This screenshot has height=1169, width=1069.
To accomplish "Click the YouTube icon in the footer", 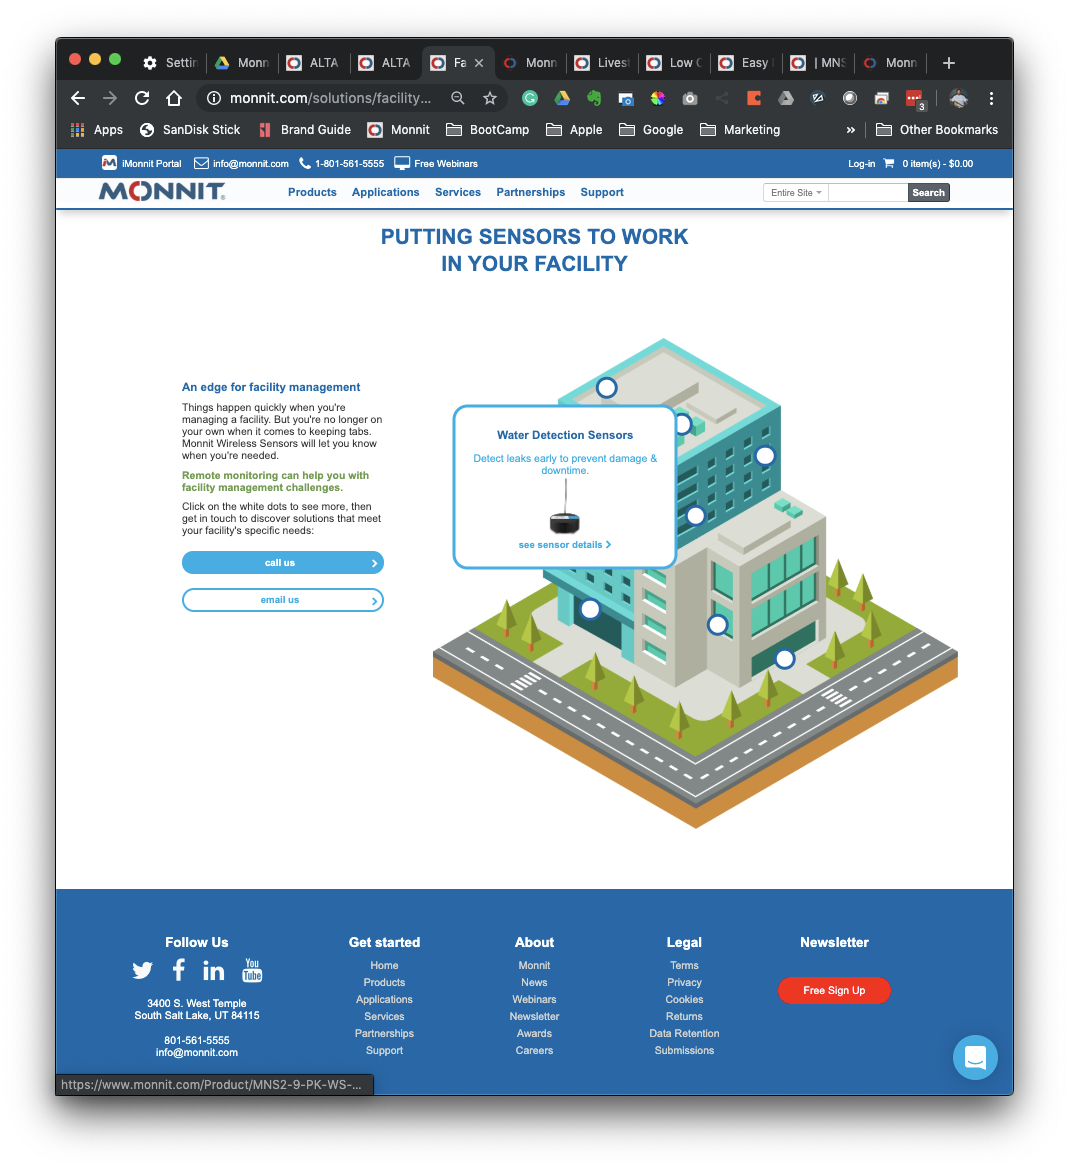I will [x=251, y=970].
